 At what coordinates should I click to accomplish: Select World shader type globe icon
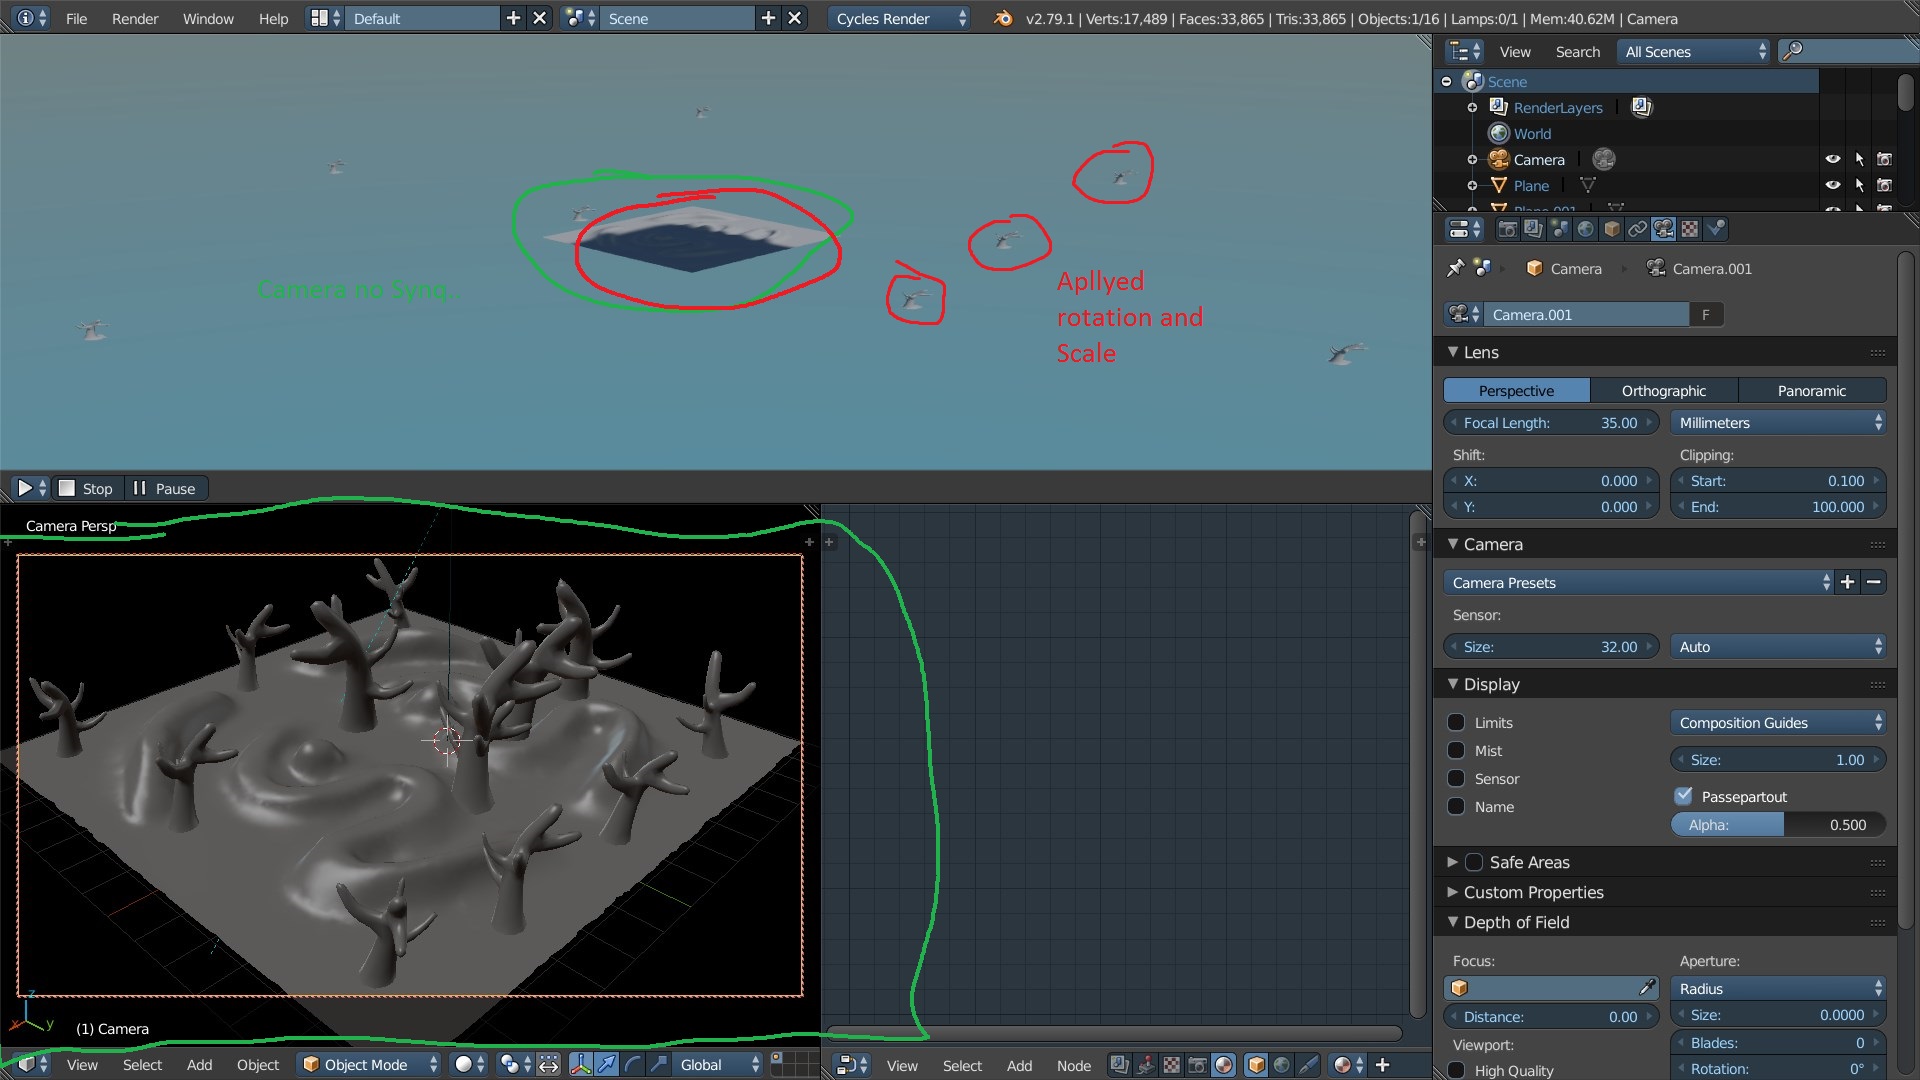(1282, 1065)
